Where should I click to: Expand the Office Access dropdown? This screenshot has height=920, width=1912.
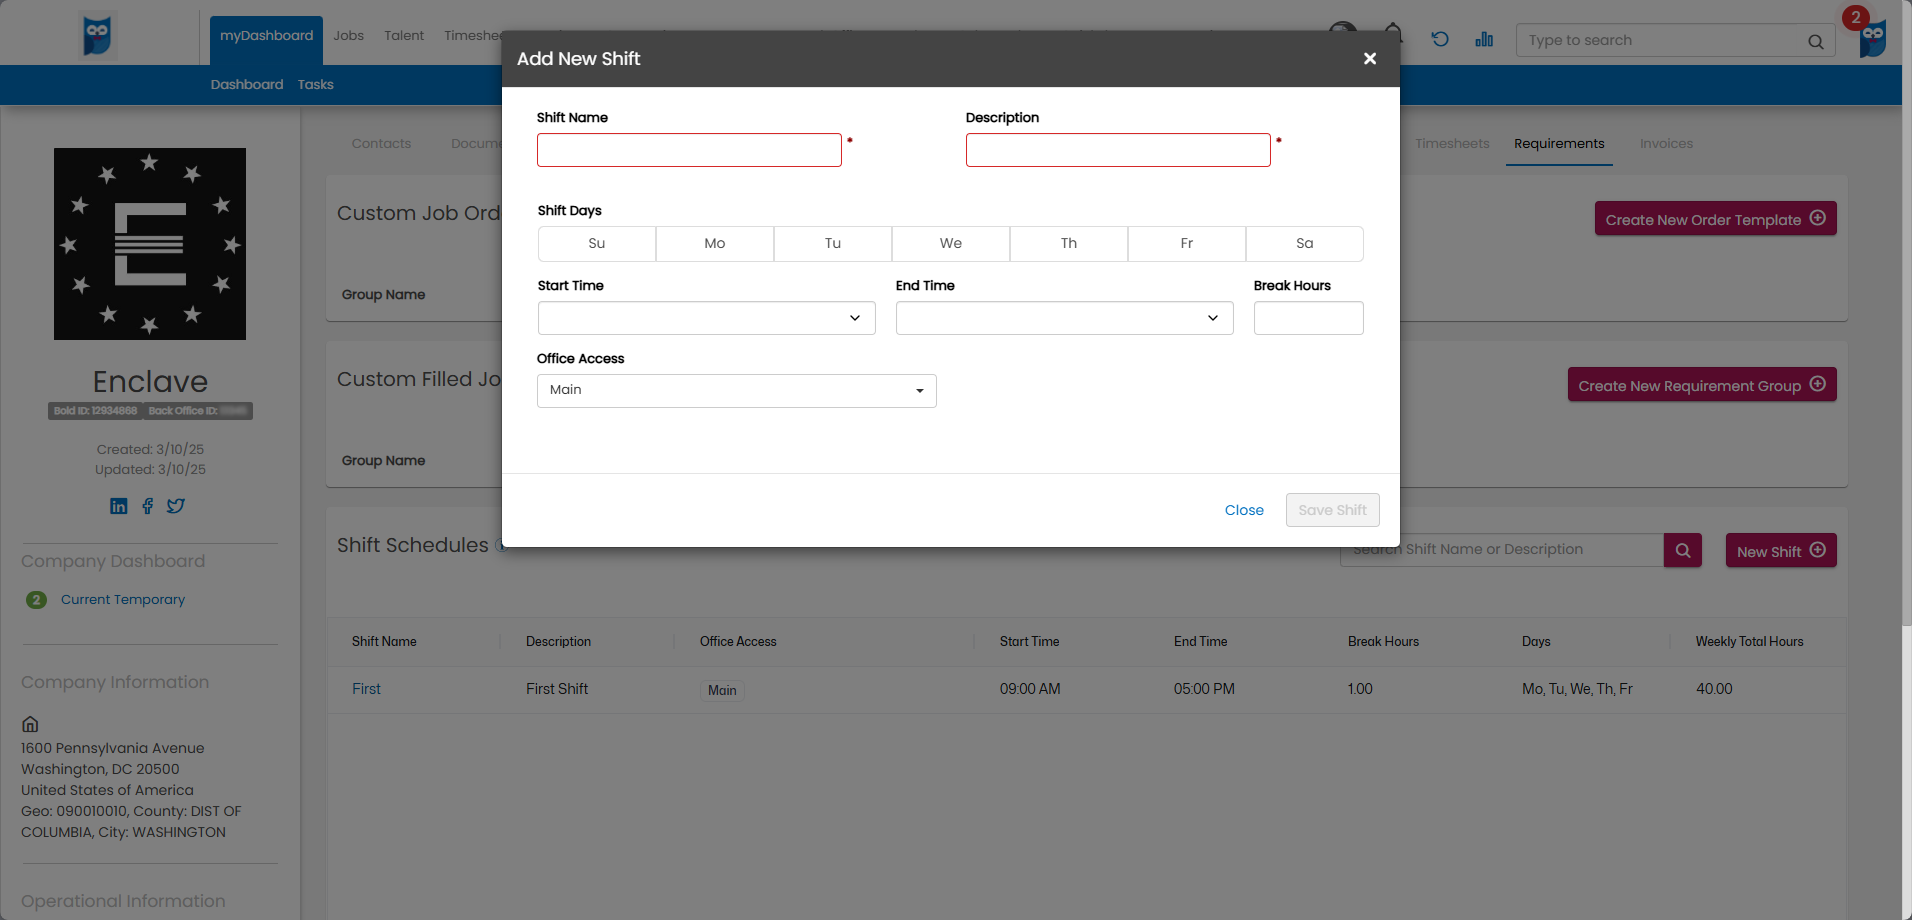tap(736, 391)
